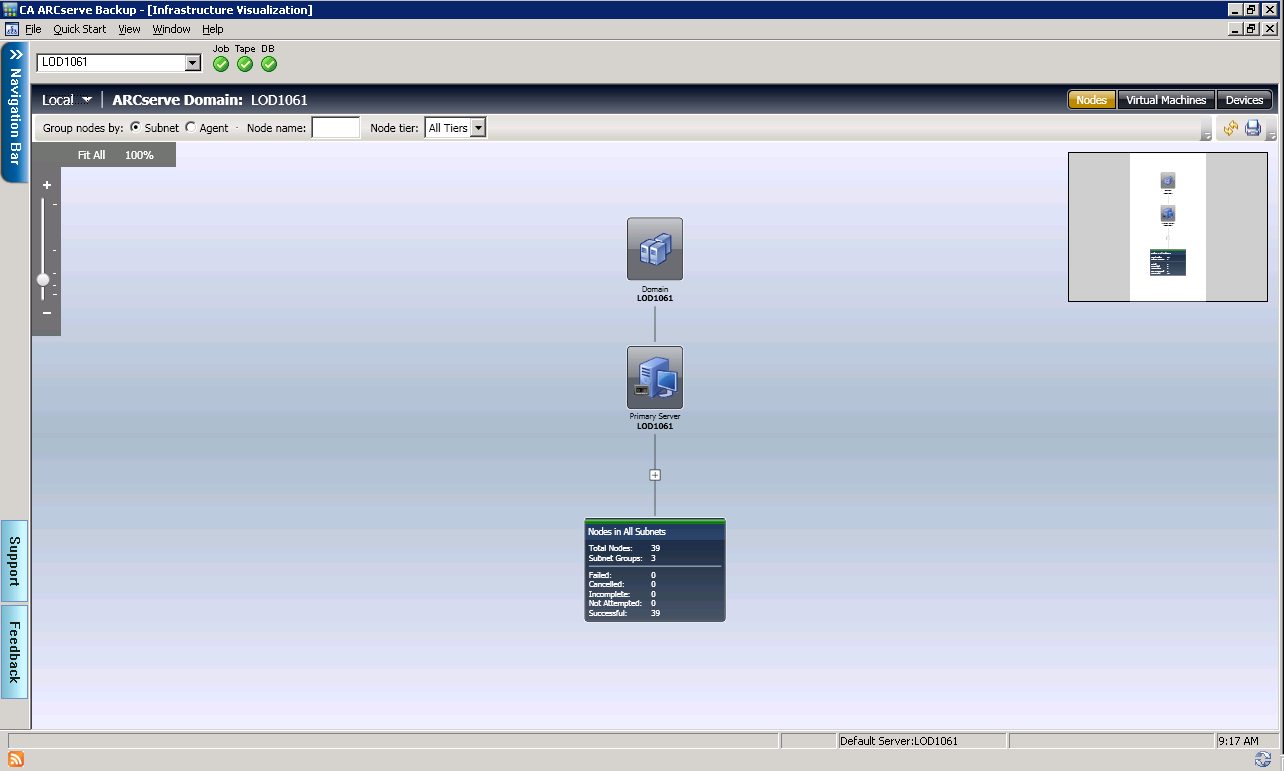Select the Subnet grouping radio button

coord(135,127)
